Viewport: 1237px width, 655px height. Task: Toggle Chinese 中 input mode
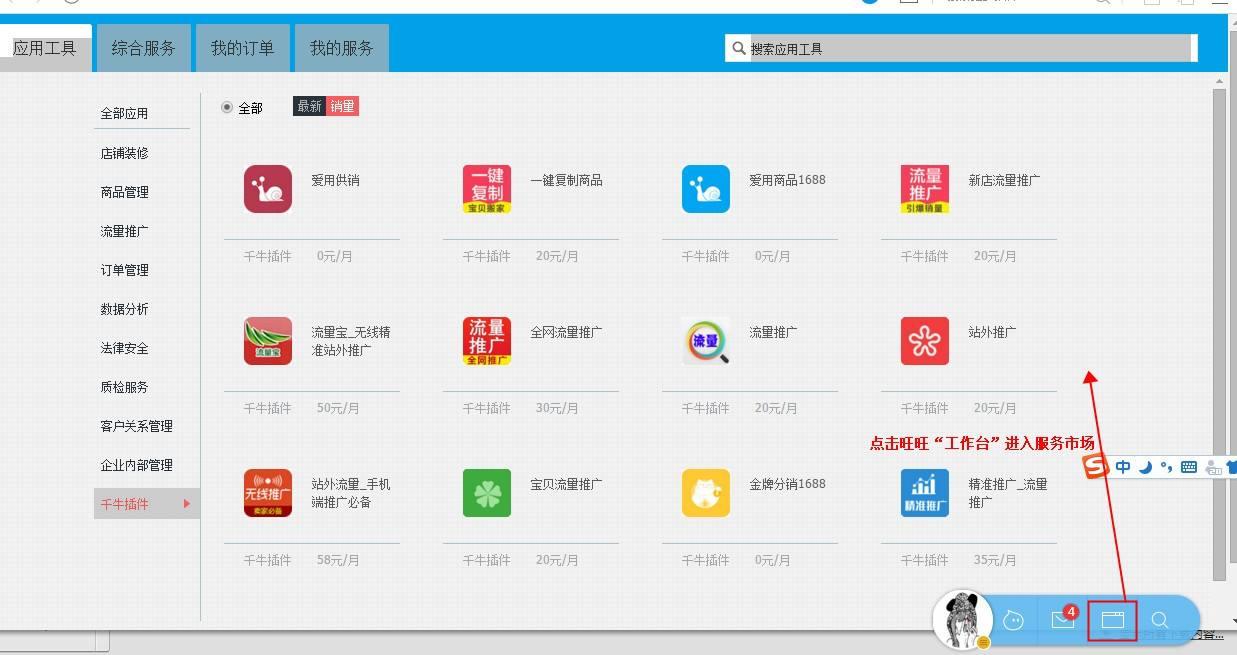pos(1123,467)
